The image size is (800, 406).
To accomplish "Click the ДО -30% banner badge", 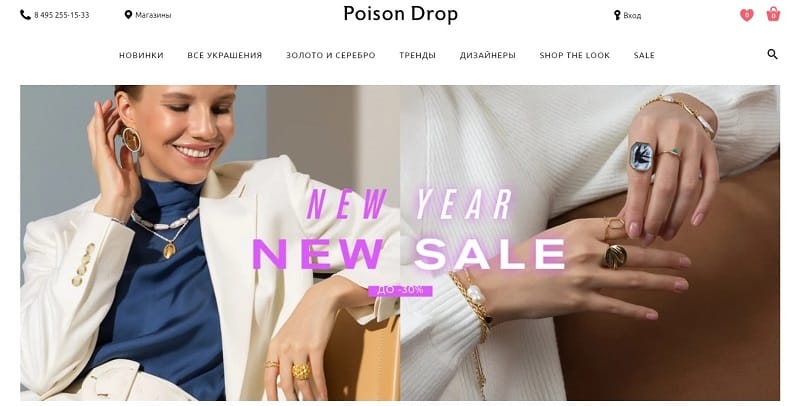I will [x=400, y=291].
